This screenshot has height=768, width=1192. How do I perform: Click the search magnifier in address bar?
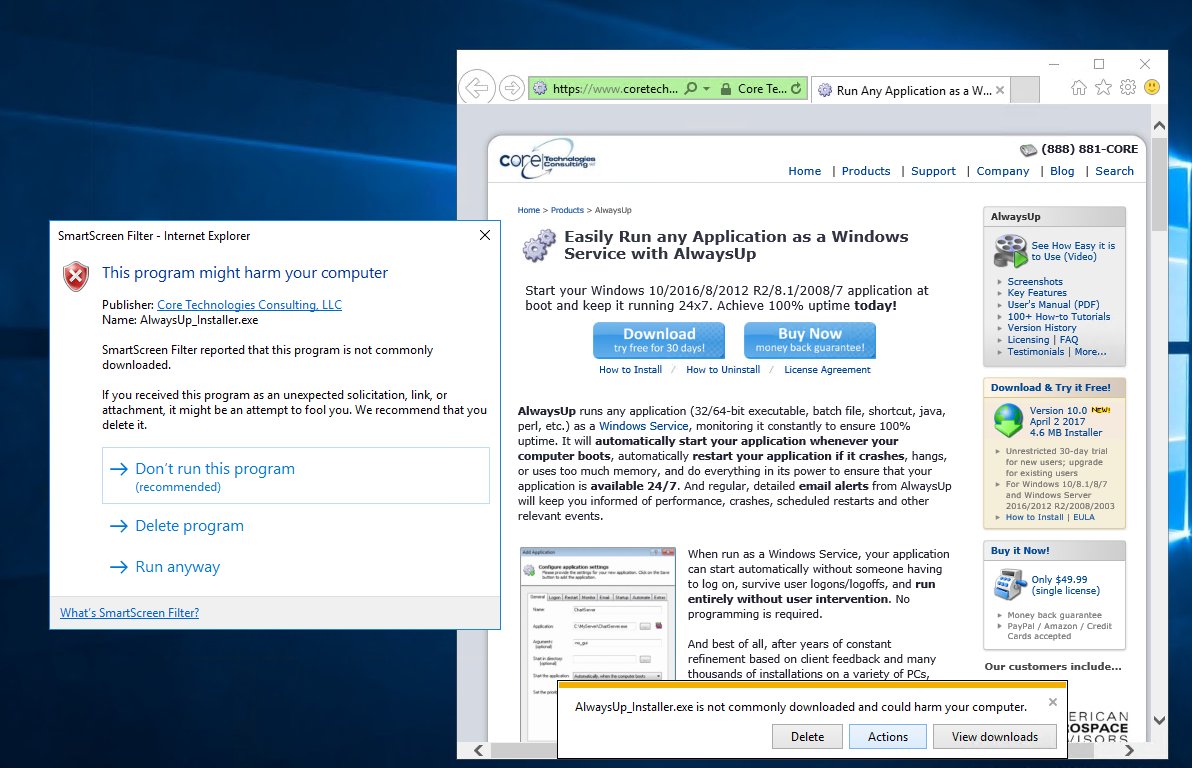click(690, 88)
